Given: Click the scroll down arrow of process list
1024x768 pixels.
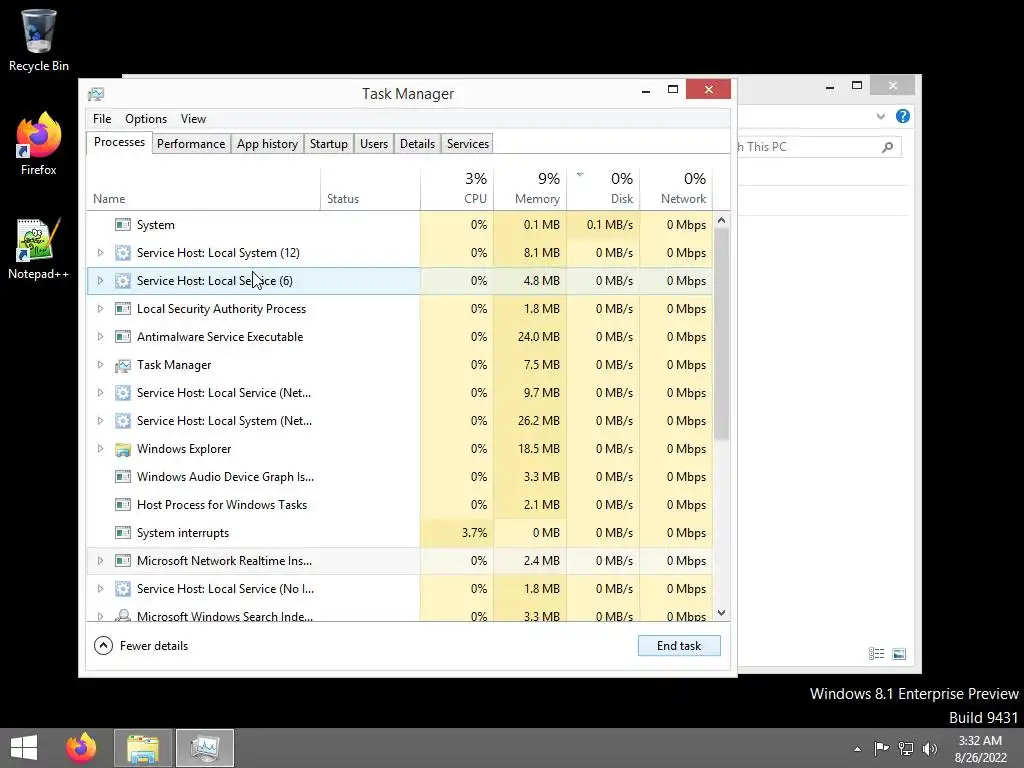Looking at the screenshot, I should (722, 613).
